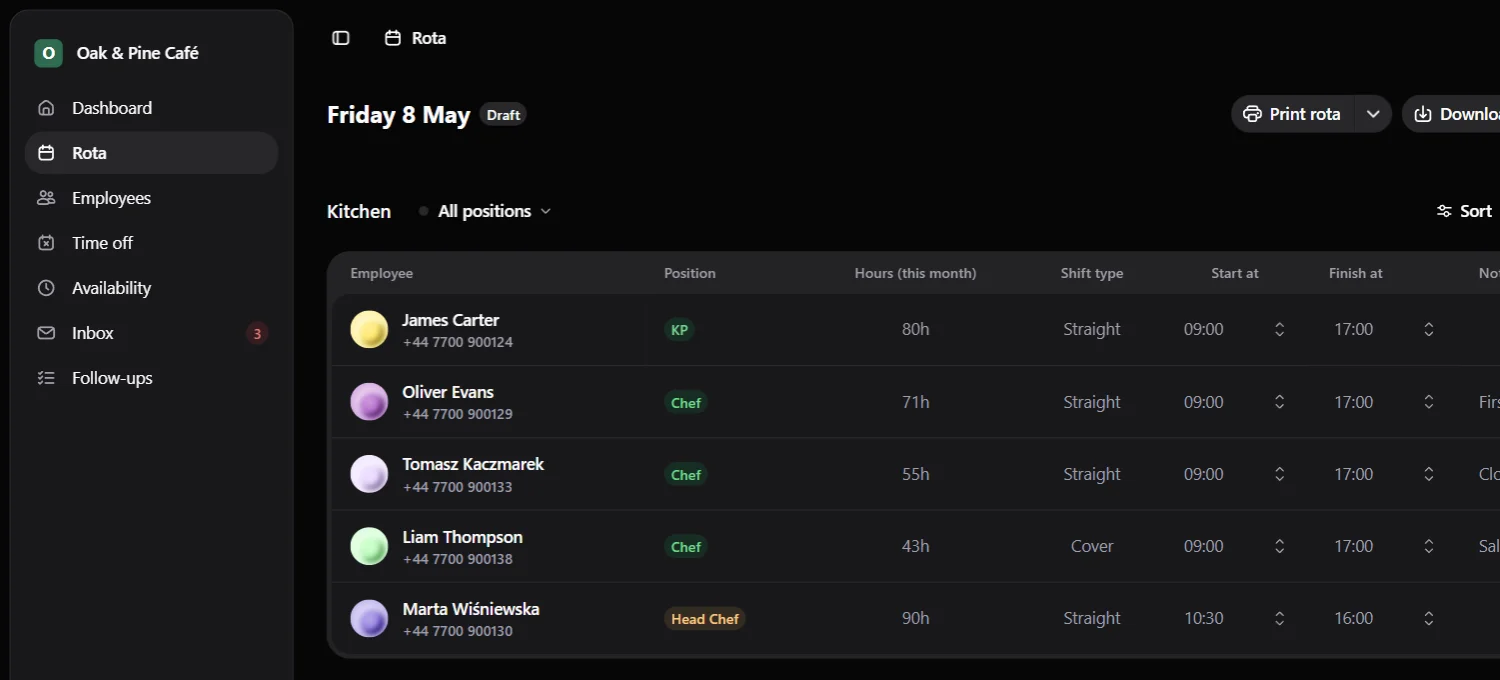Click Oliver Evans's Chef position tag
1500x680 pixels.
686,402
